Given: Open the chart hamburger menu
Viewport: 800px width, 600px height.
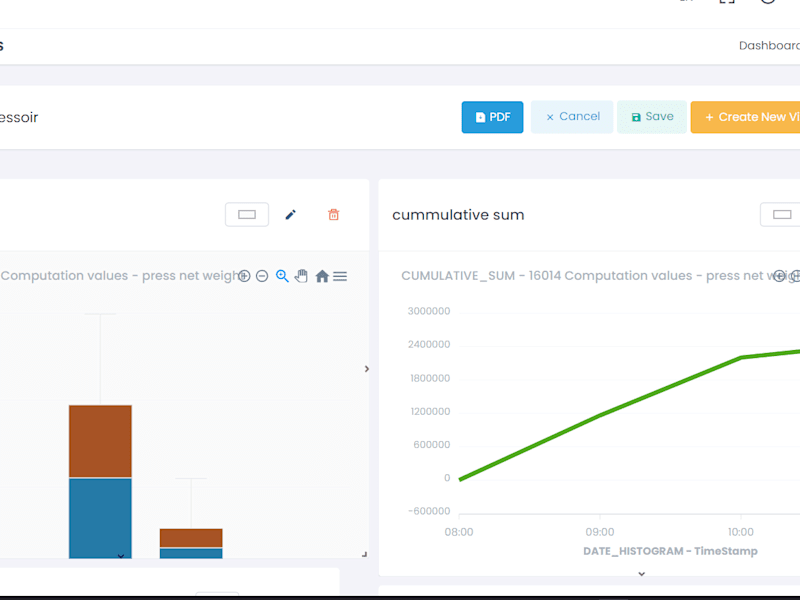Looking at the screenshot, I should tap(340, 276).
